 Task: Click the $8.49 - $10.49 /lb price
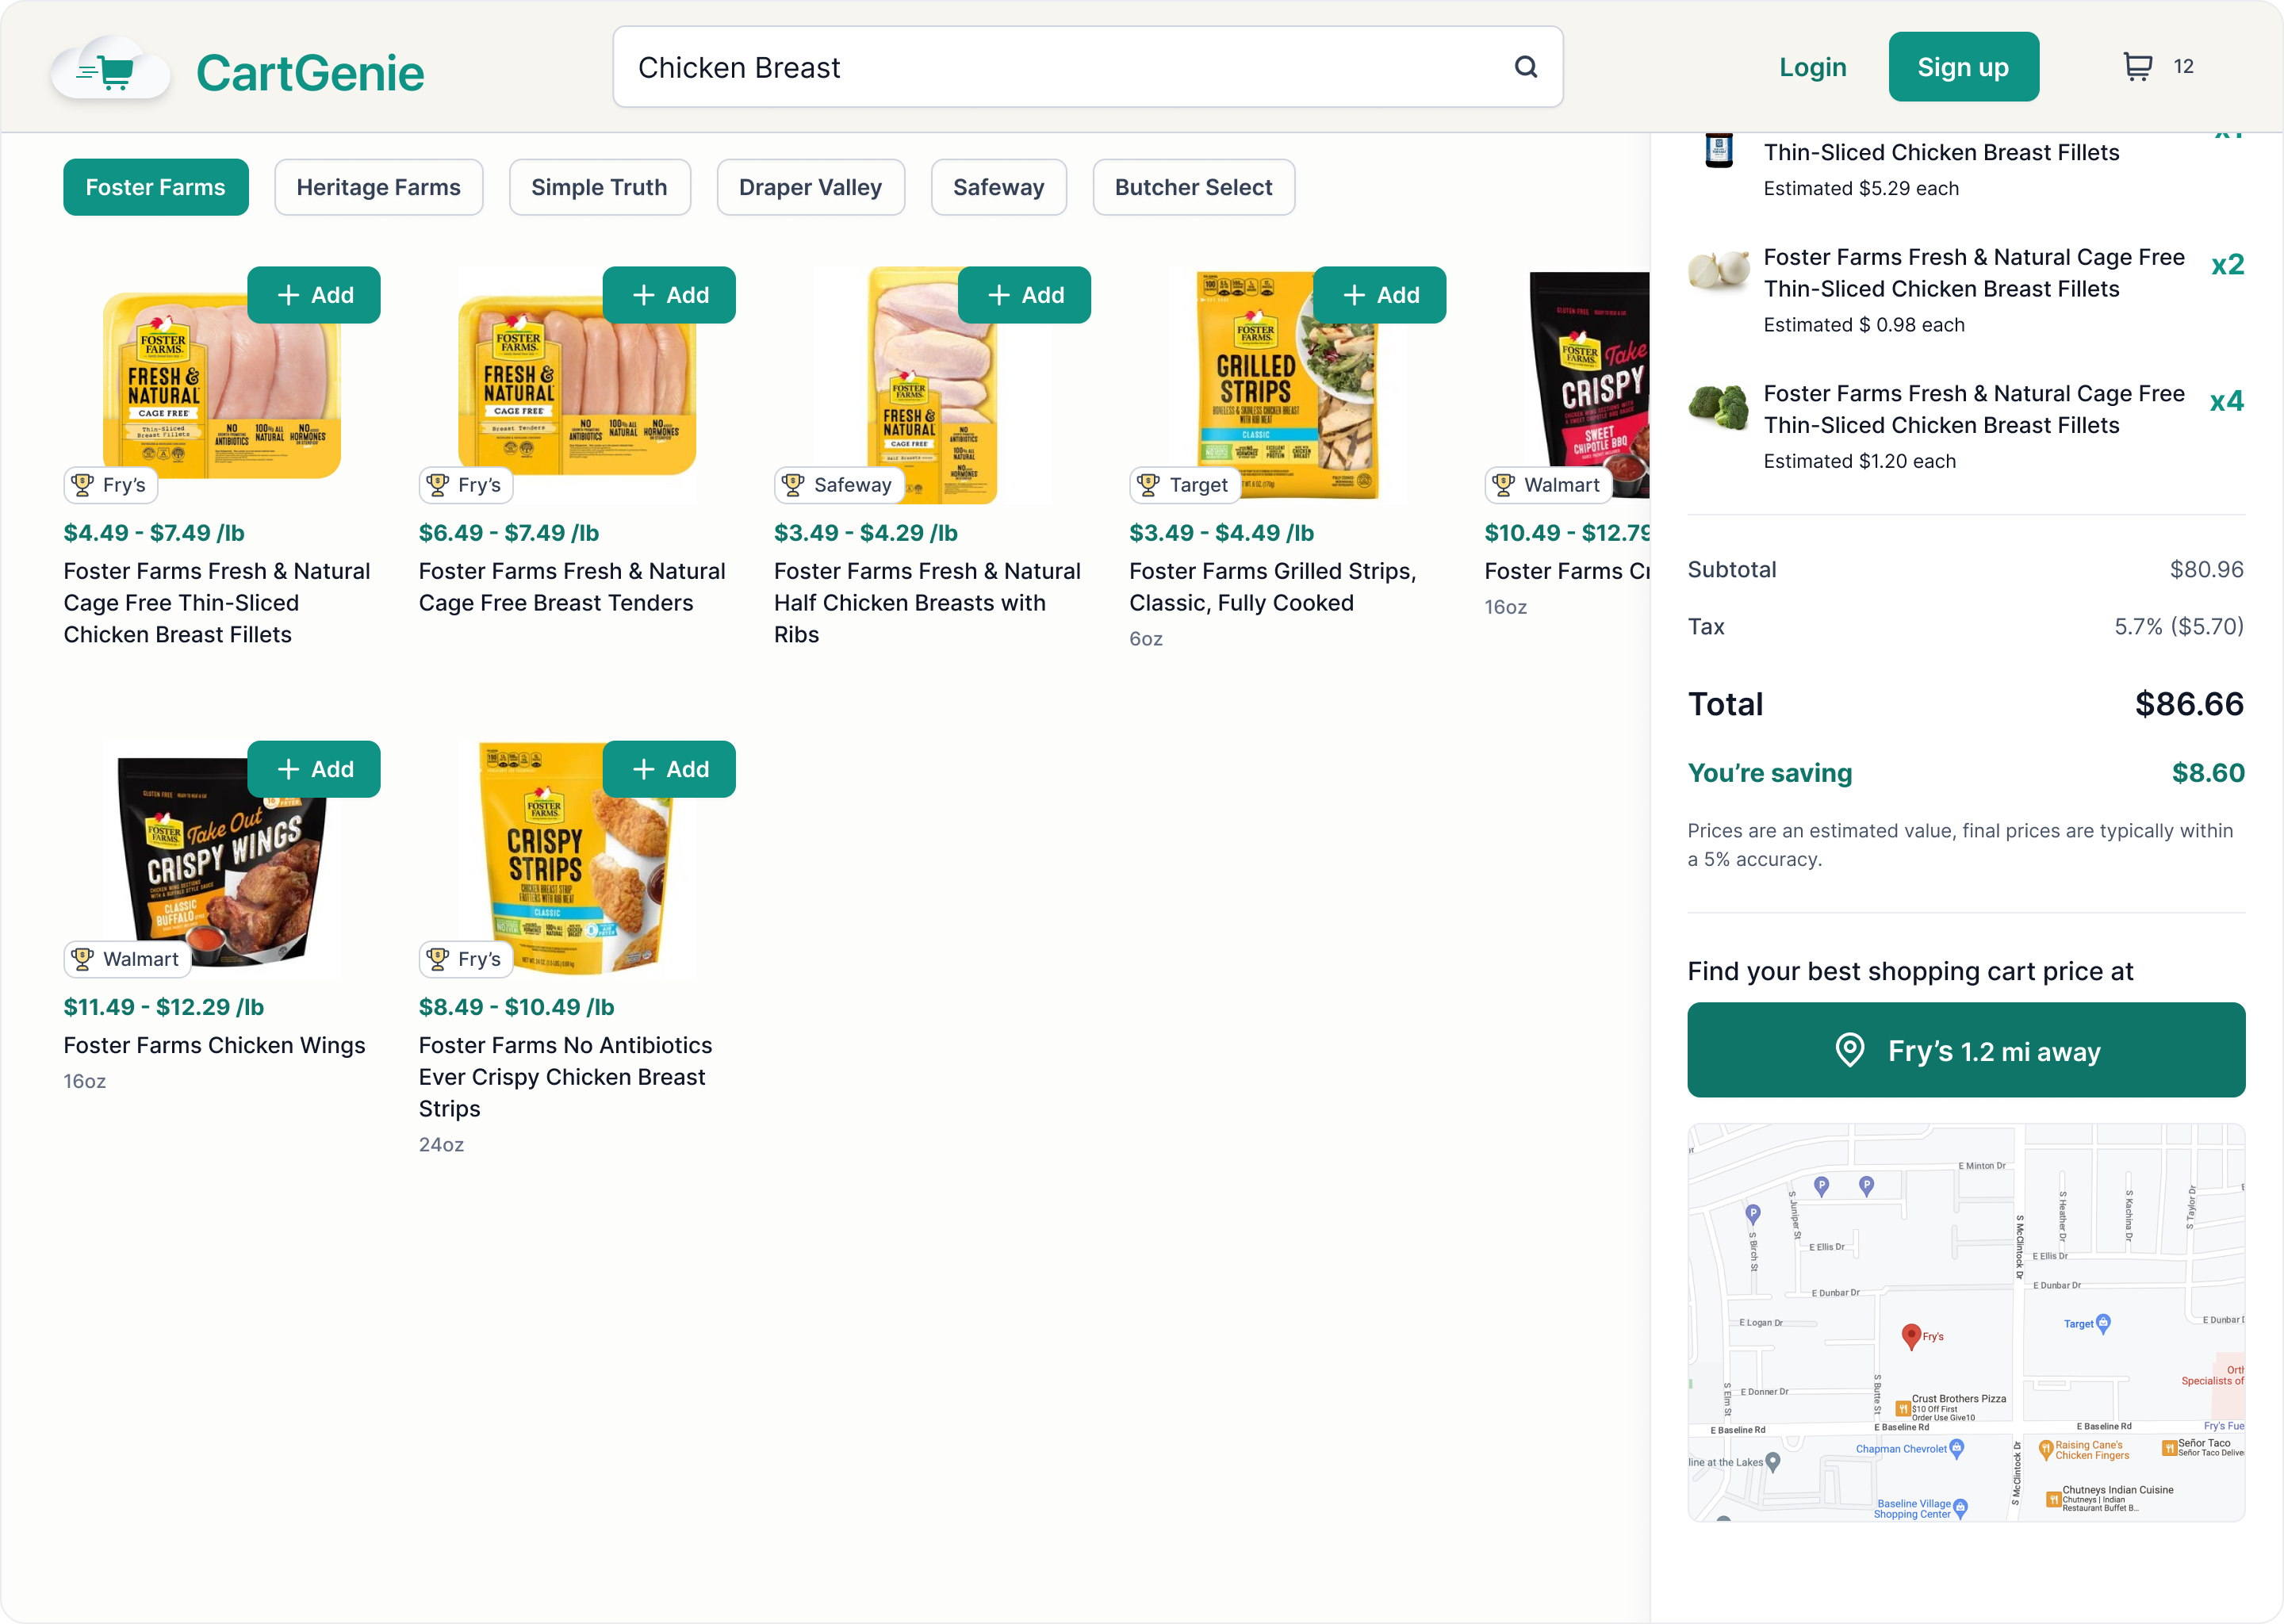click(x=516, y=1007)
